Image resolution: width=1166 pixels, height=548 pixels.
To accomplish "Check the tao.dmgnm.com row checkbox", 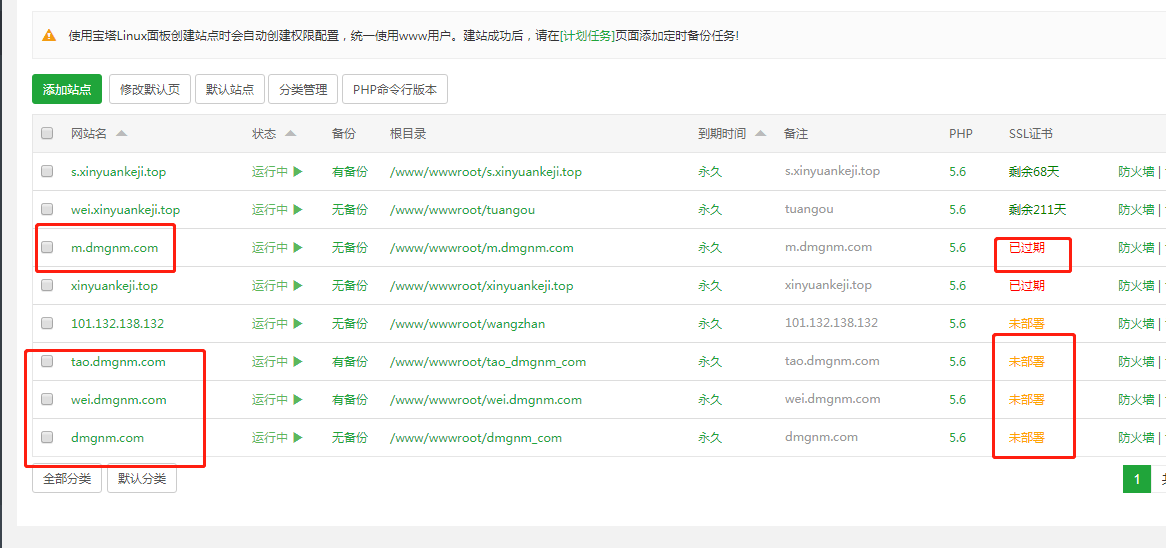I will (x=47, y=361).
